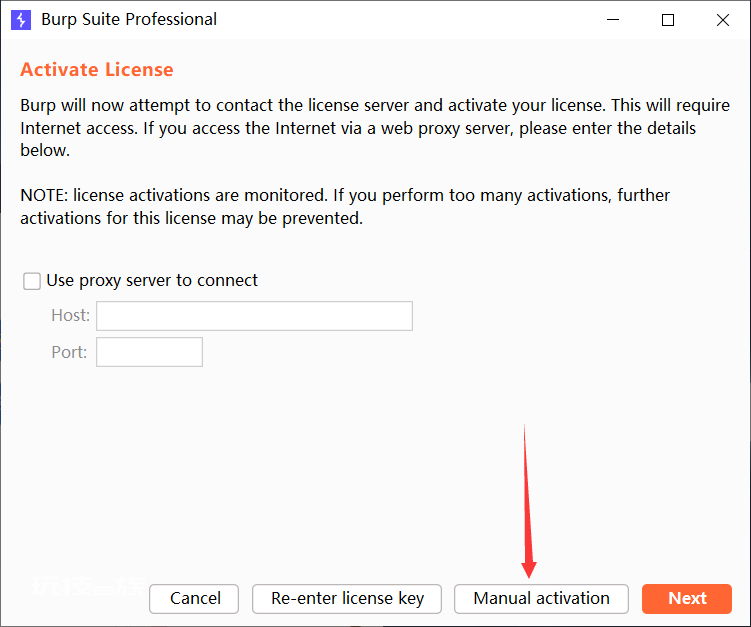The height and width of the screenshot is (627, 751).
Task: Focus the proxy Host input field
Action: click(254, 316)
